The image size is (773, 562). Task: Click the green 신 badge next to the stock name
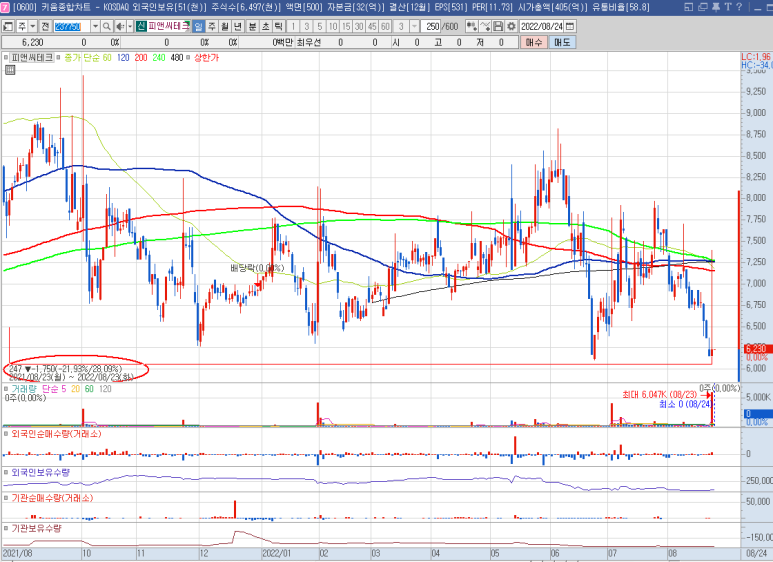pyautogui.click(x=141, y=26)
